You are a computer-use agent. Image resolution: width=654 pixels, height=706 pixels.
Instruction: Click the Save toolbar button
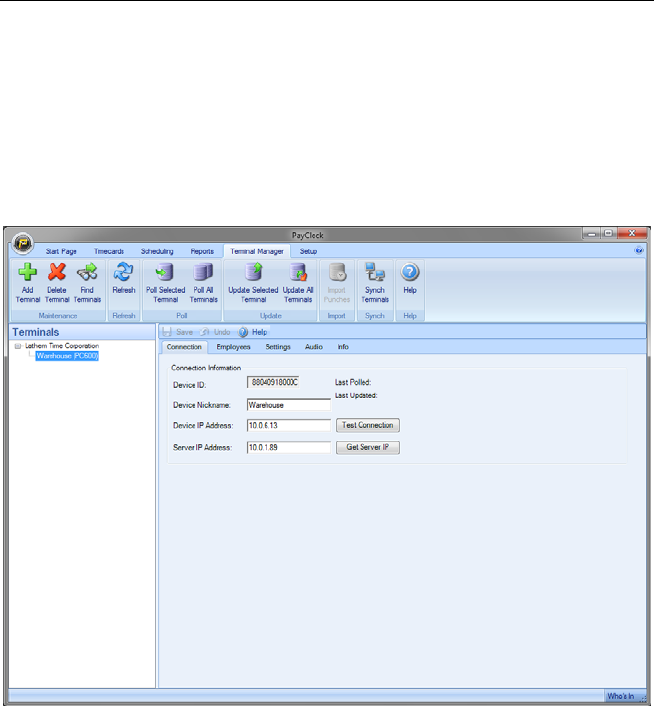click(178, 332)
